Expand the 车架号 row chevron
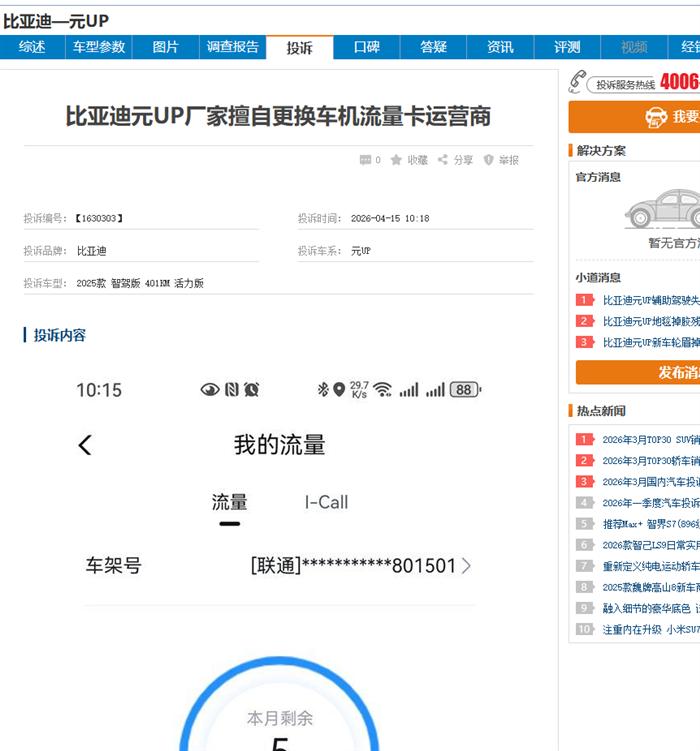Screen dimensions: 700x751 click(x=466, y=566)
